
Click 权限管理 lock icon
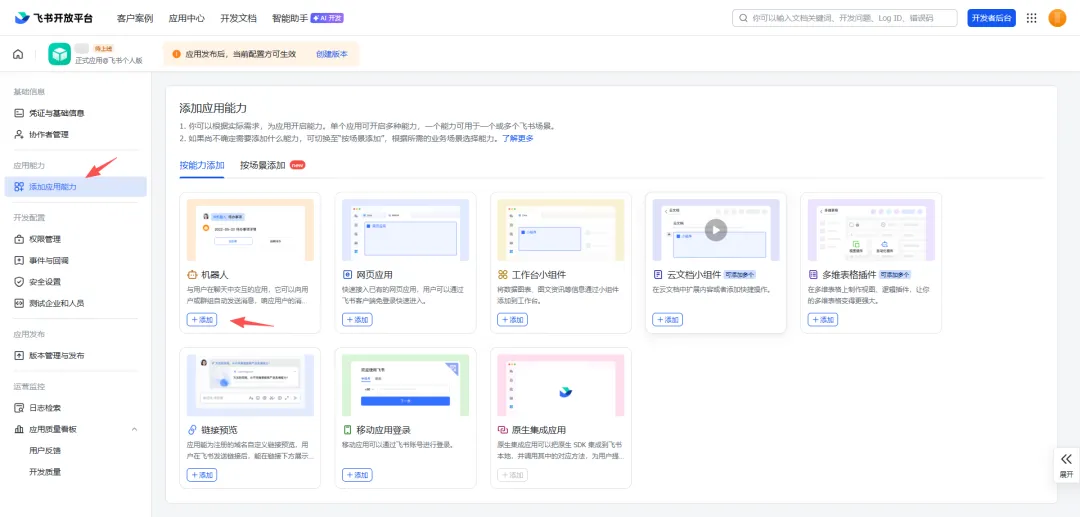pos(19,239)
